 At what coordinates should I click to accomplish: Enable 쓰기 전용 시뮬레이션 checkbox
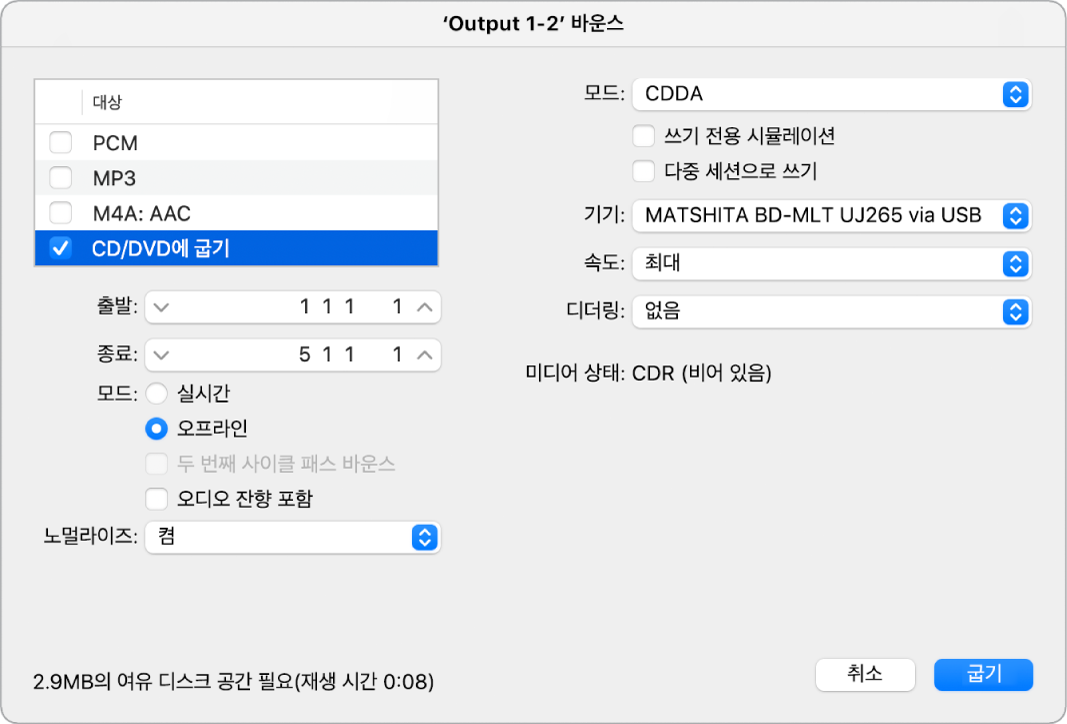click(644, 135)
